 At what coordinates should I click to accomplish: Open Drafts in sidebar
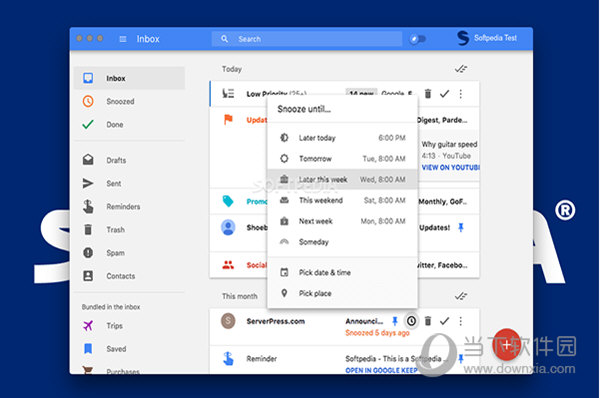coord(129,160)
